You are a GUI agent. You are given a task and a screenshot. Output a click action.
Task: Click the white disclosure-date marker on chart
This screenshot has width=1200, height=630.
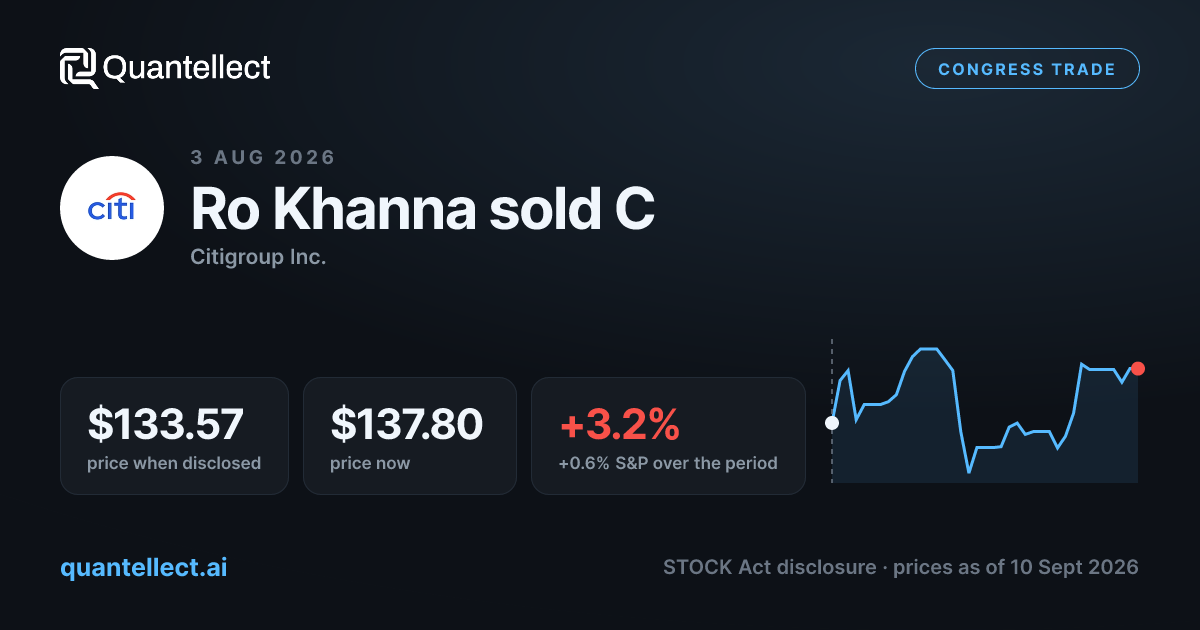(x=832, y=422)
